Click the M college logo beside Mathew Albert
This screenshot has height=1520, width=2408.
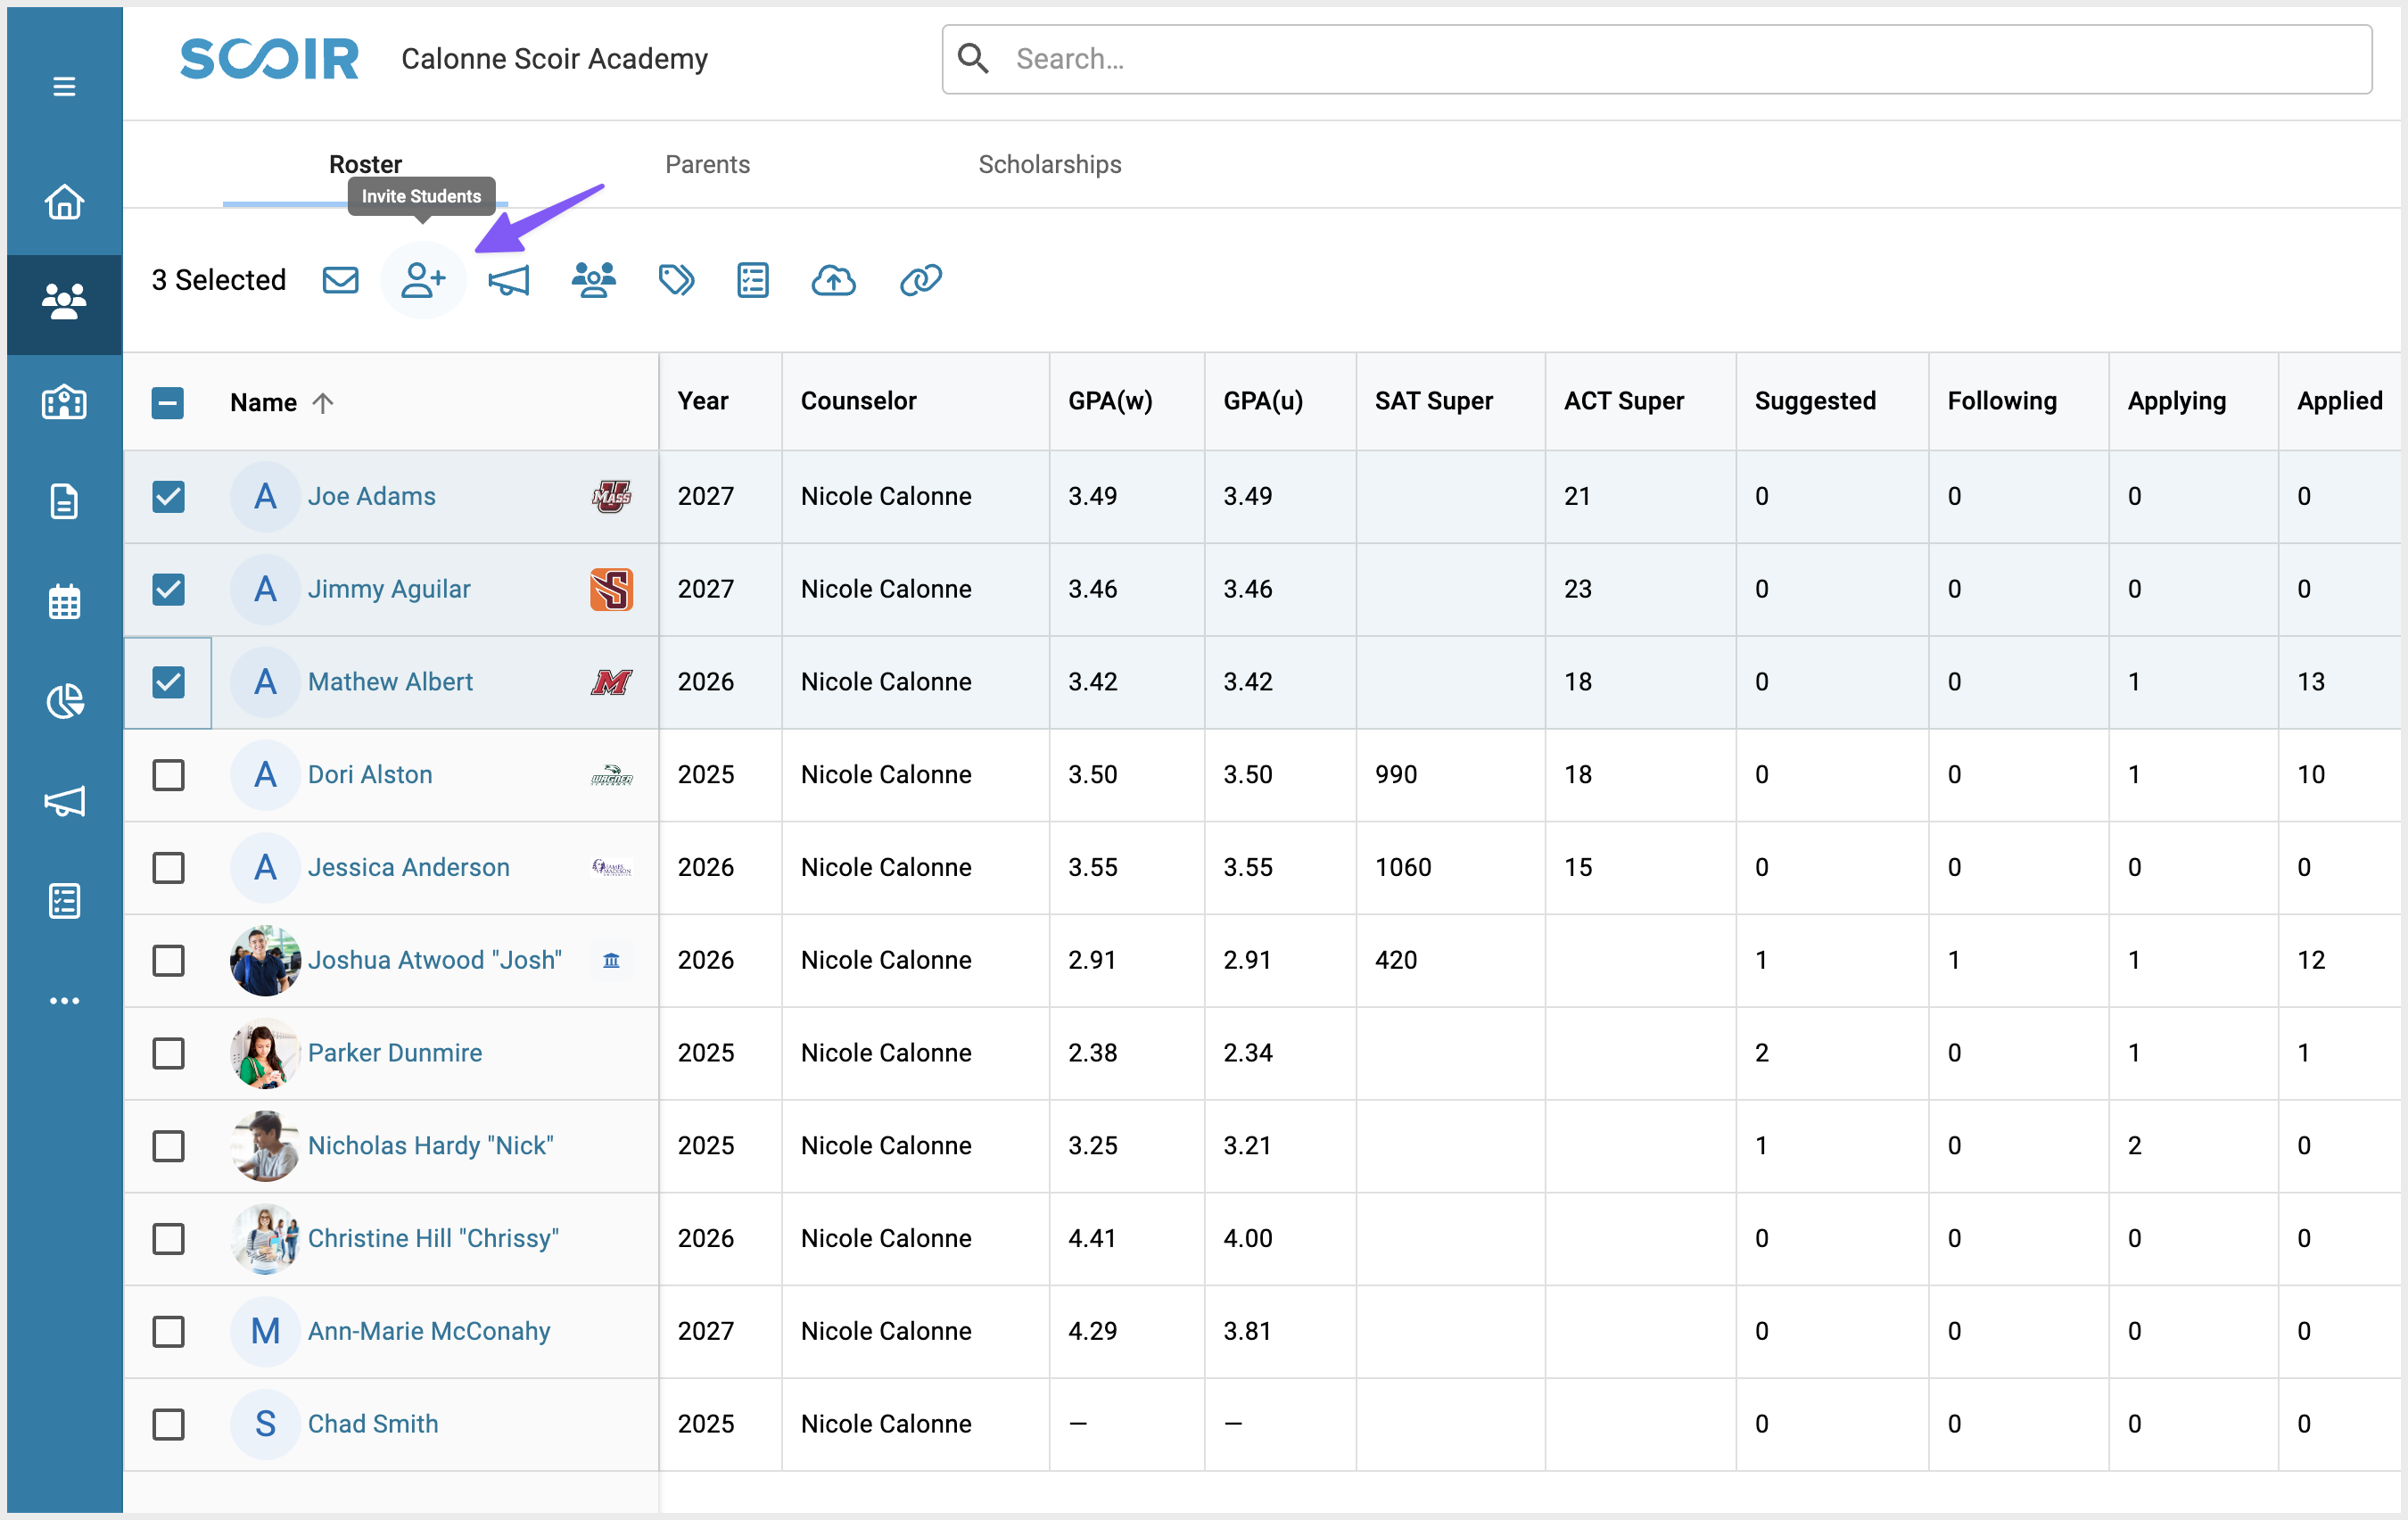[x=611, y=682]
